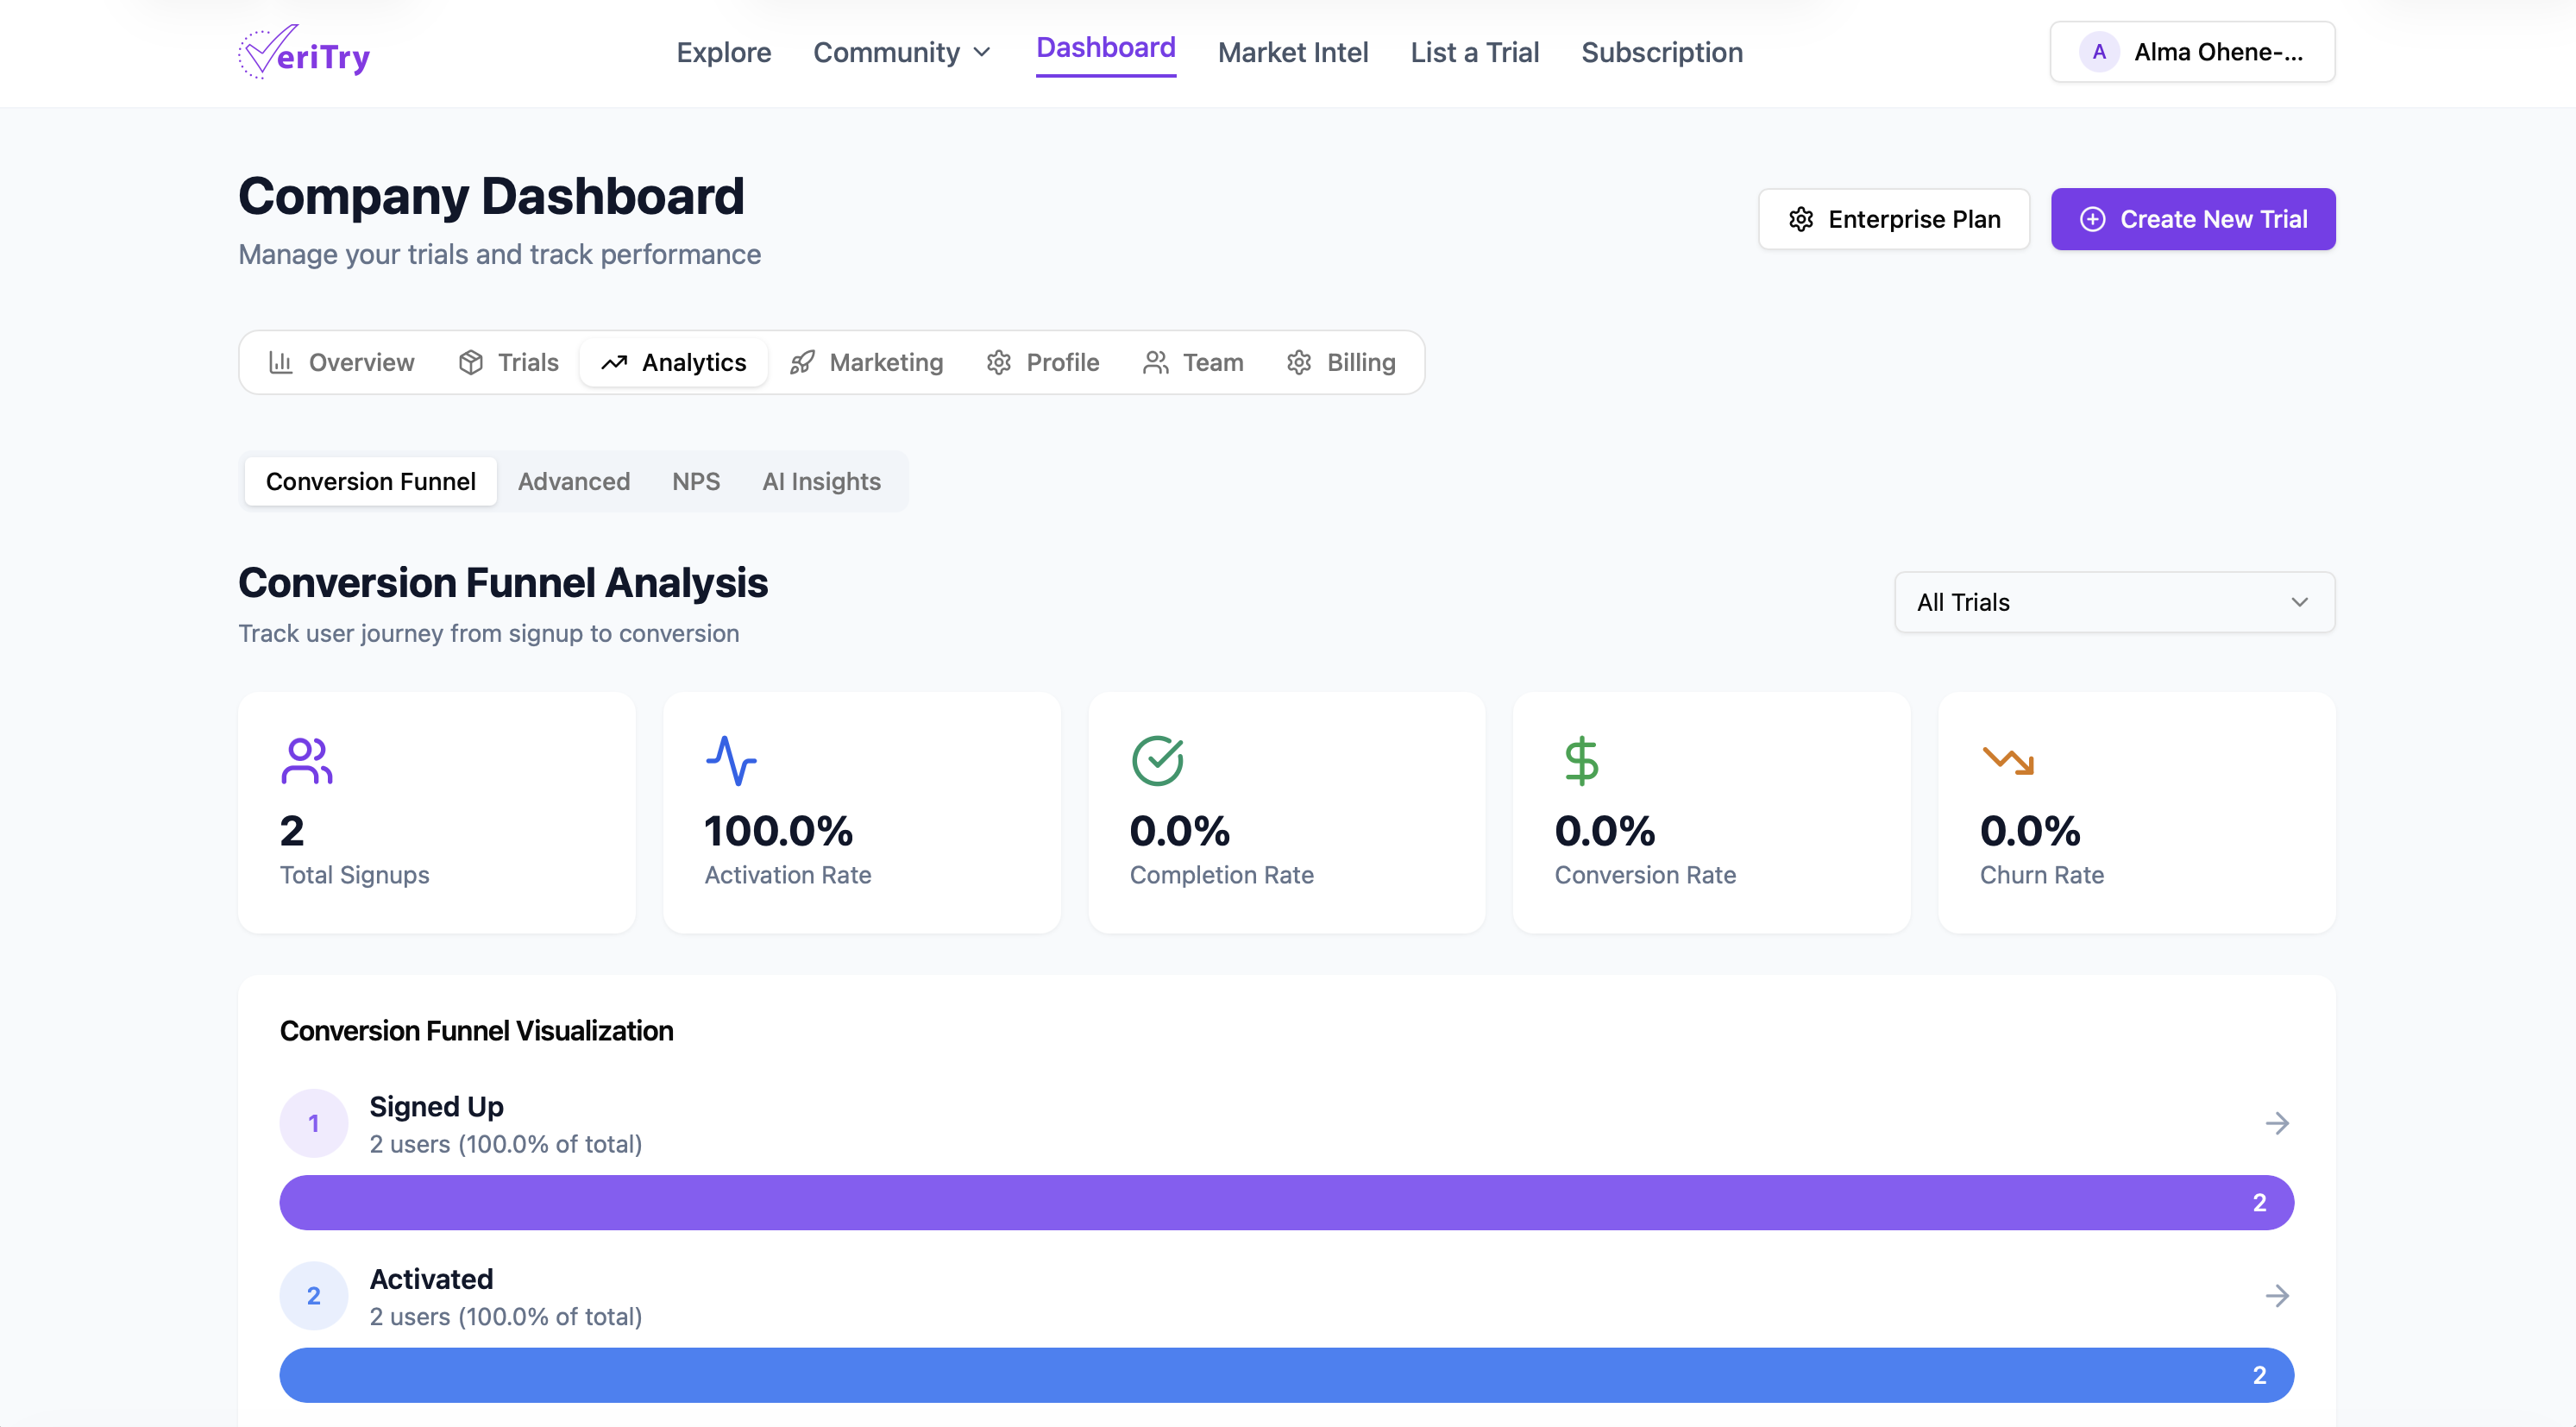Click the Create New Trial button
Screen dimensions: 2576x1427
2192,219
